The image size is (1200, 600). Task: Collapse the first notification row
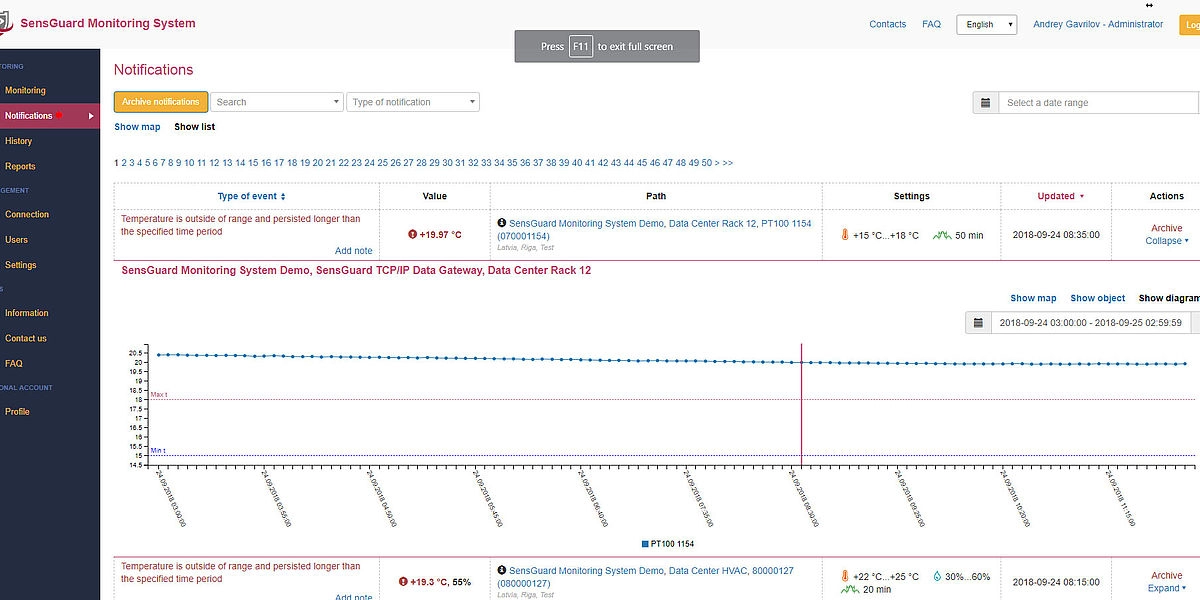[1166, 241]
